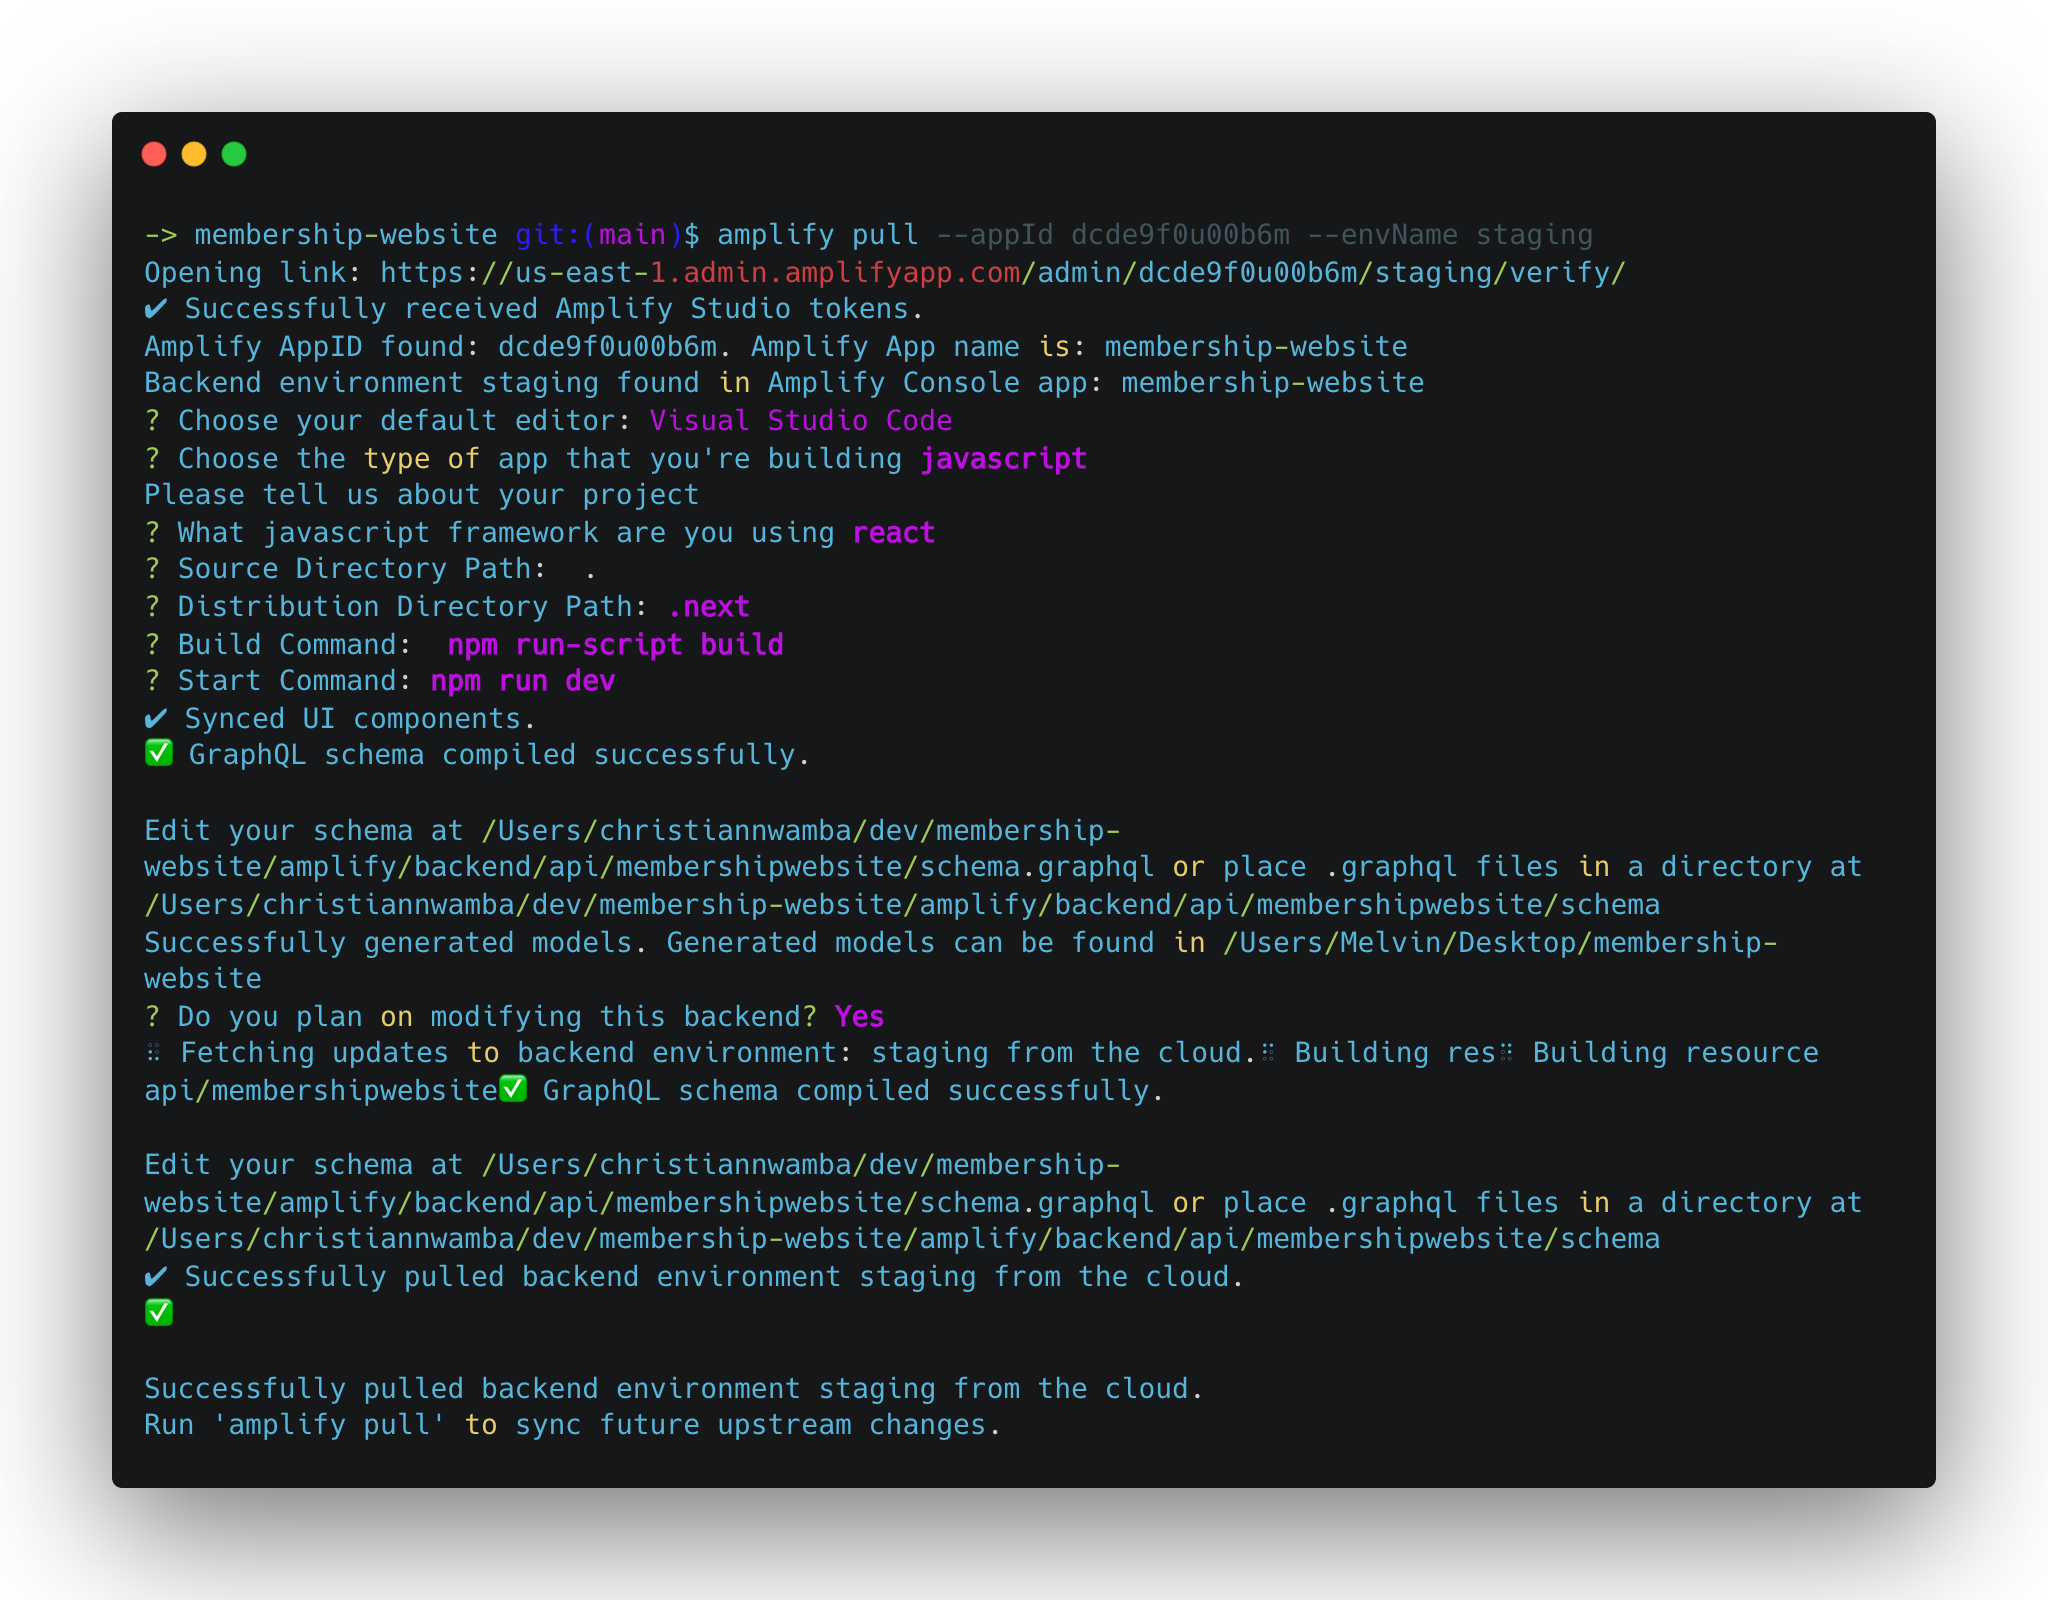
Task: Click the green maximize window dot
Action: click(234, 154)
